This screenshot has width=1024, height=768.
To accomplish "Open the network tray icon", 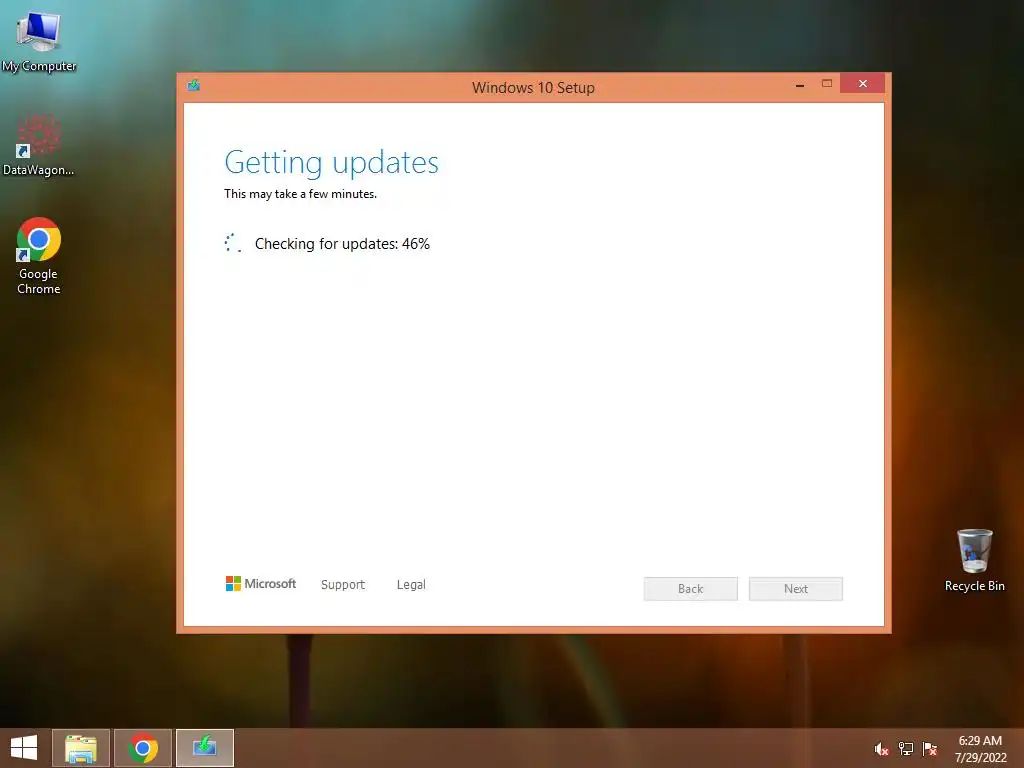I will click(906, 749).
